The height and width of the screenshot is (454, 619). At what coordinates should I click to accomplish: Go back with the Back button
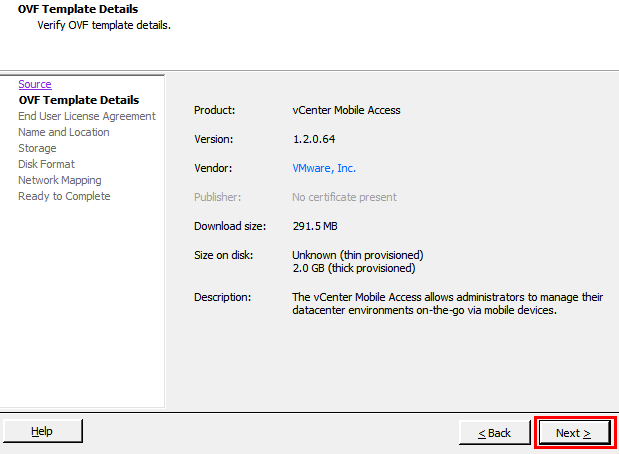495,433
